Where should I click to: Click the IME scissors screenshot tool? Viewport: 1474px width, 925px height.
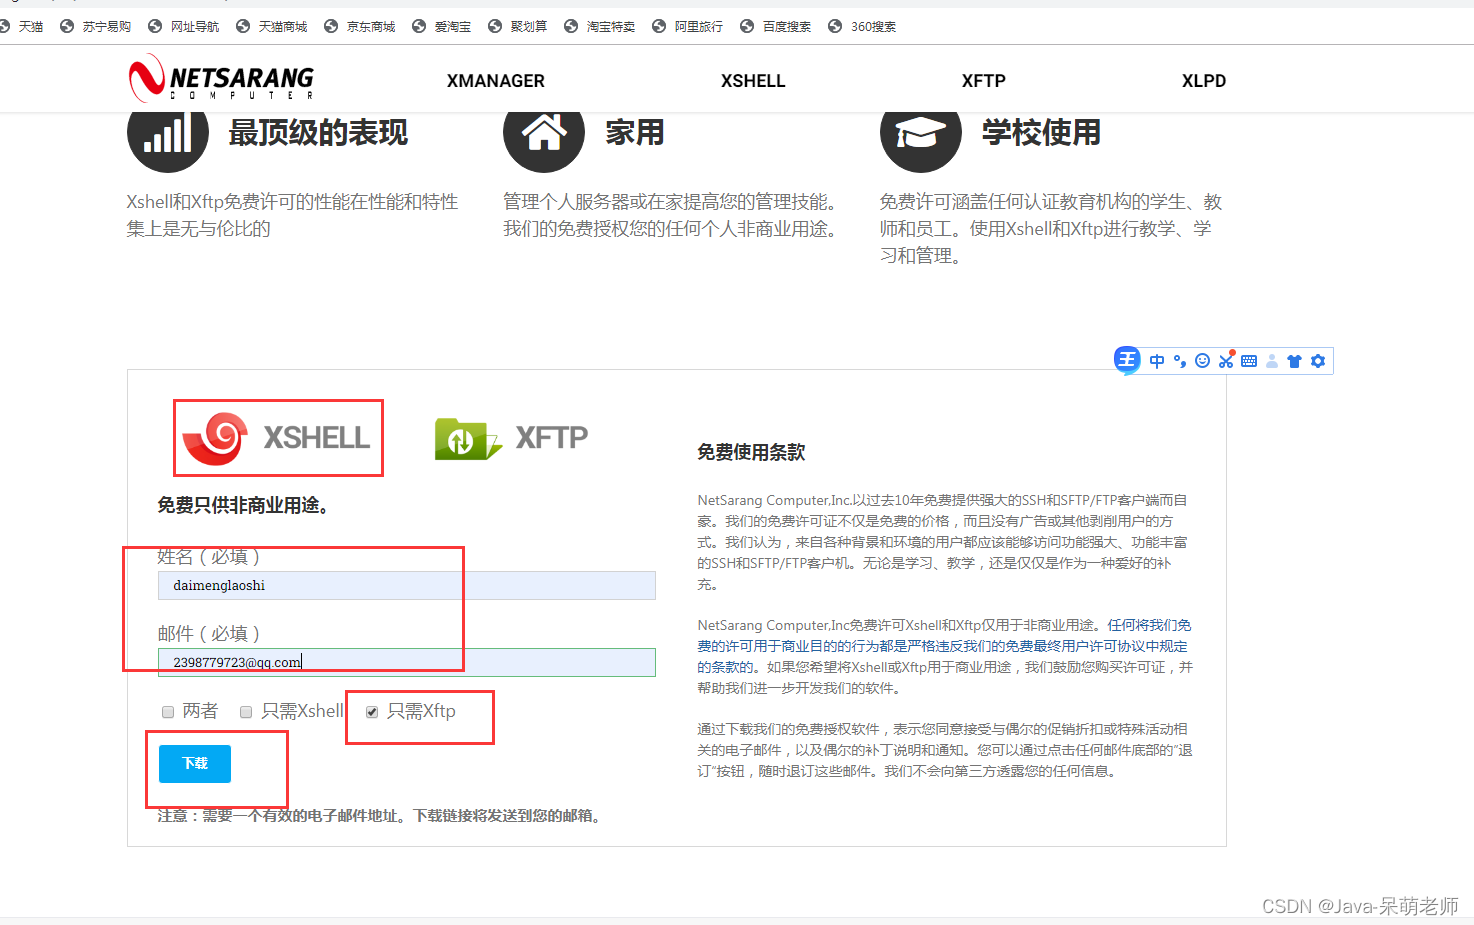pyautogui.click(x=1226, y=360)
